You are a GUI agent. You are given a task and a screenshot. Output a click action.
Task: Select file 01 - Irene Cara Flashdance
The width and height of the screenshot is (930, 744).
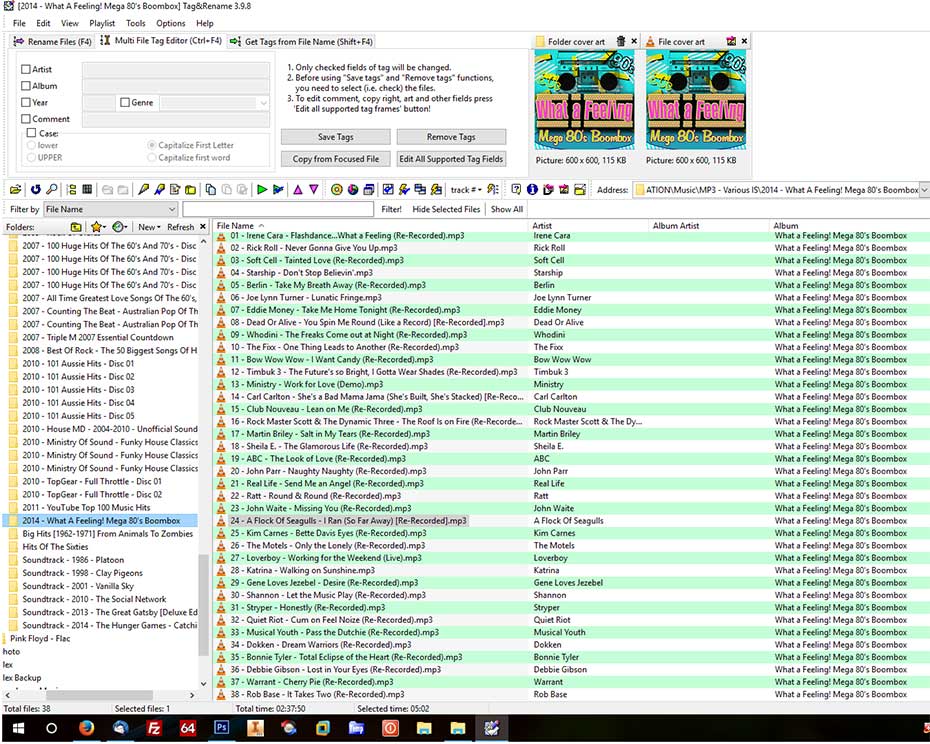347,236
